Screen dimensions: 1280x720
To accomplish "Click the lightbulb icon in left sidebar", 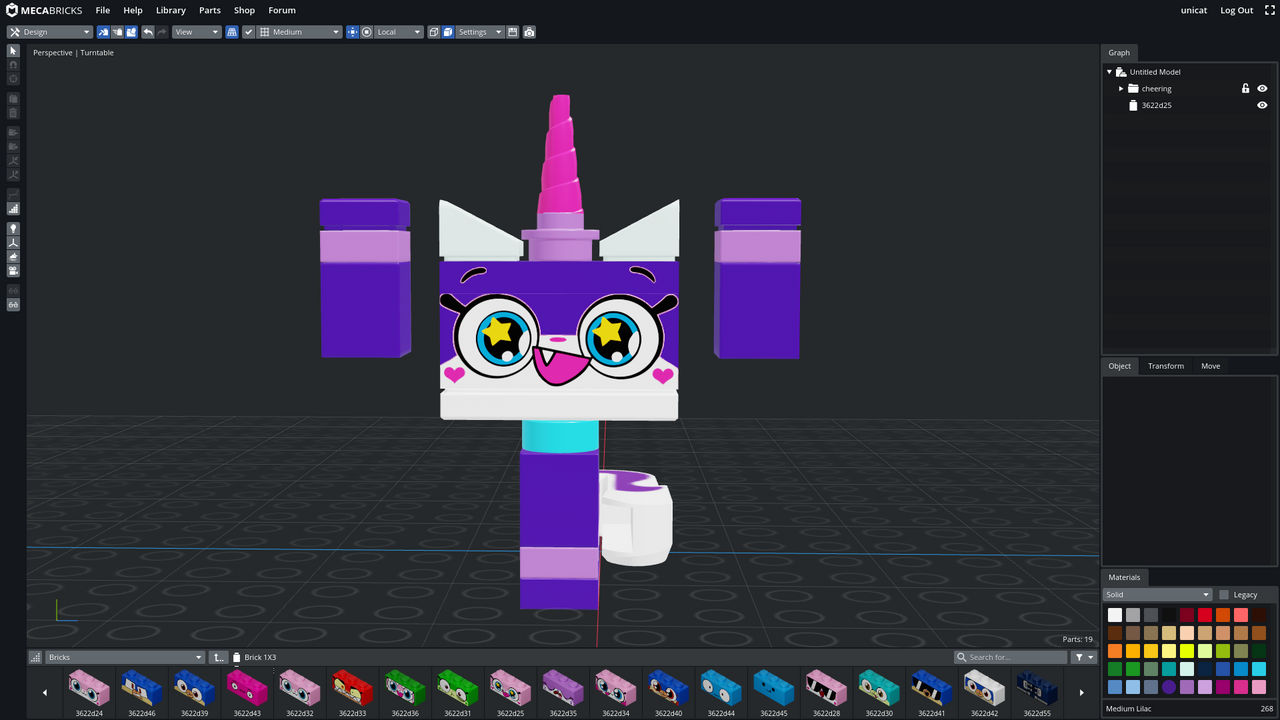I will click(x=13, y=228).
